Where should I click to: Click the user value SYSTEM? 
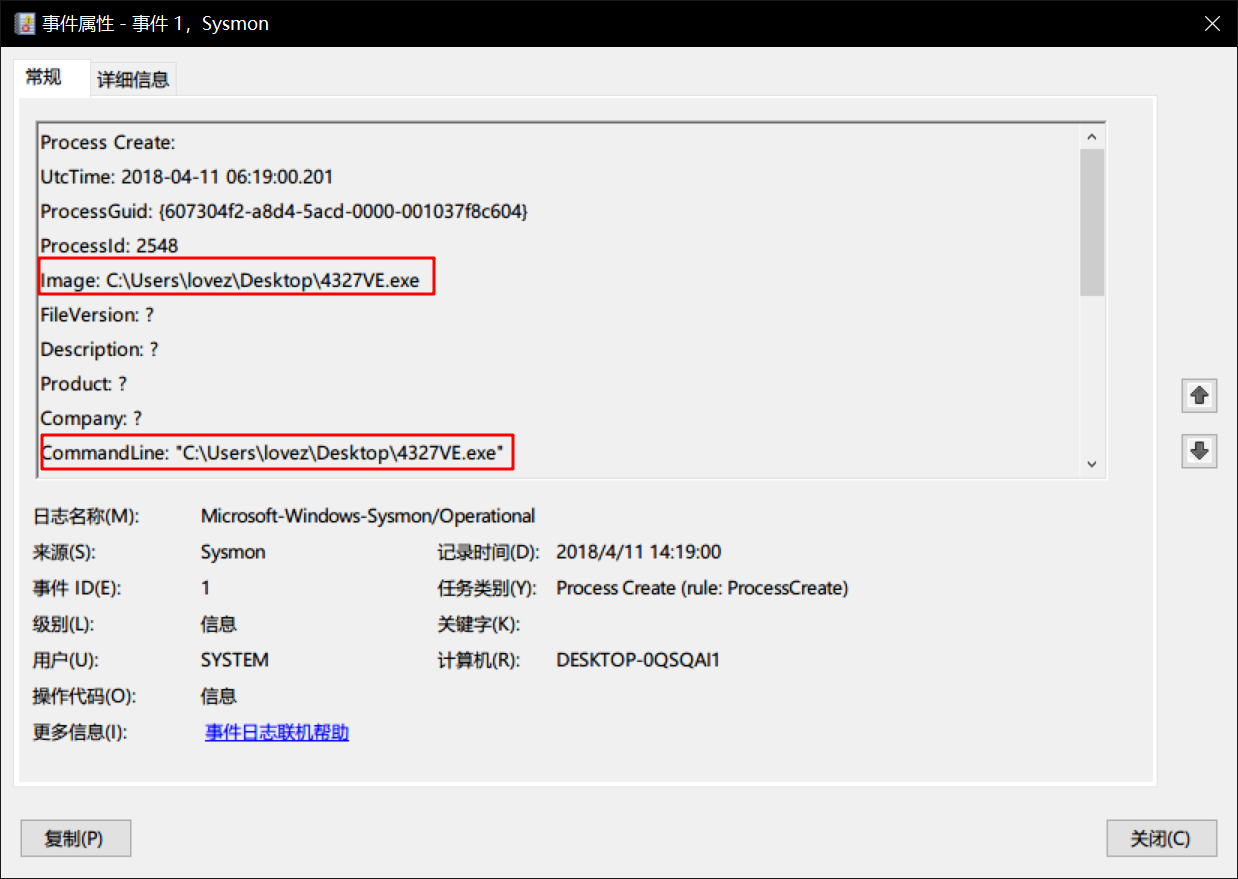click(235, 660)
